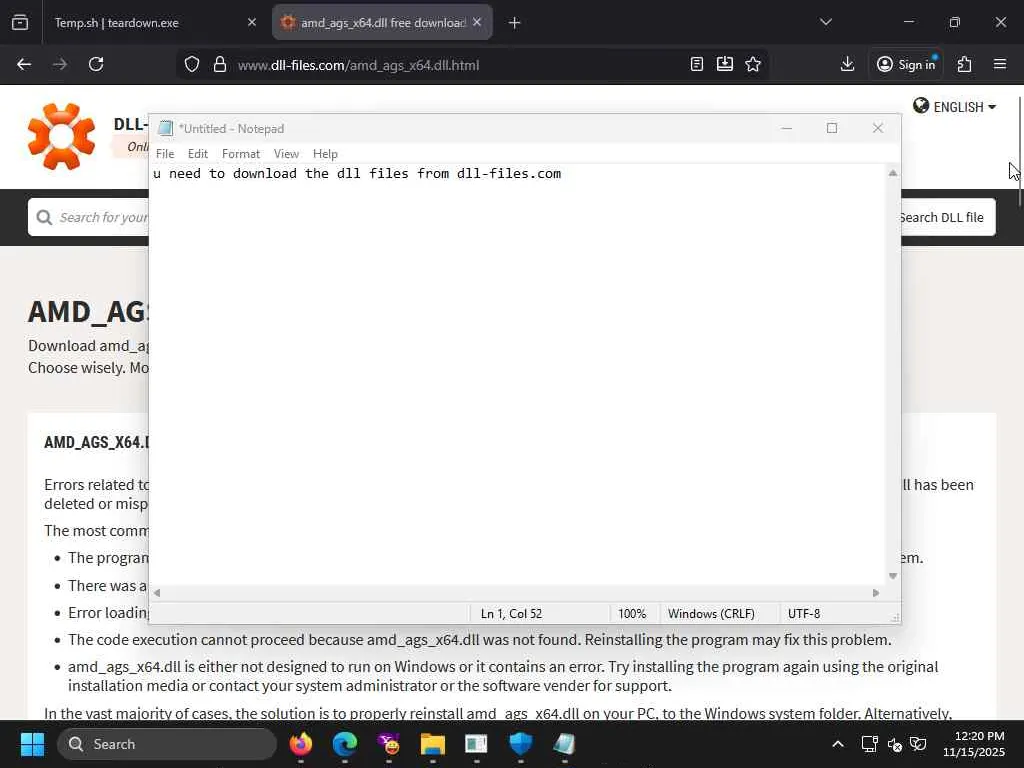Open Firefox extensions puzzle icon

pos(965,64)
